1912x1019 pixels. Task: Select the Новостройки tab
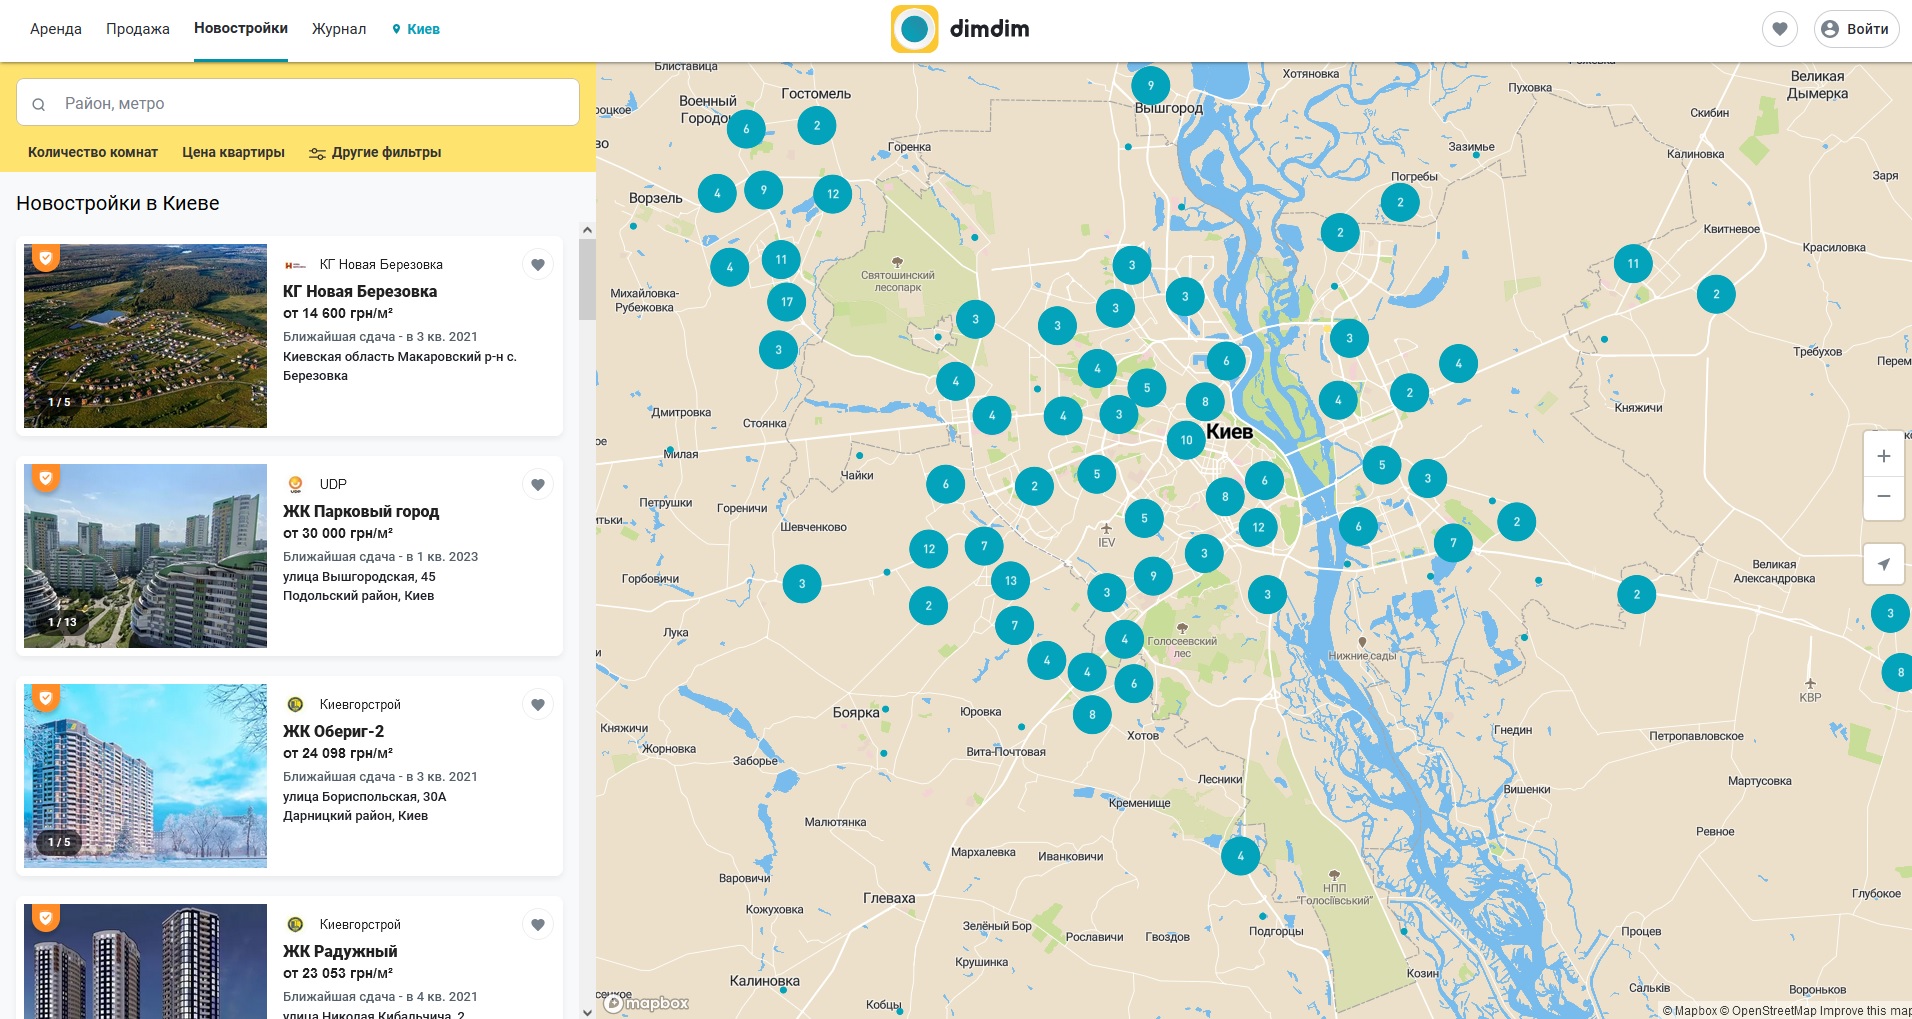pyautogui.click(x=241, y=29)
